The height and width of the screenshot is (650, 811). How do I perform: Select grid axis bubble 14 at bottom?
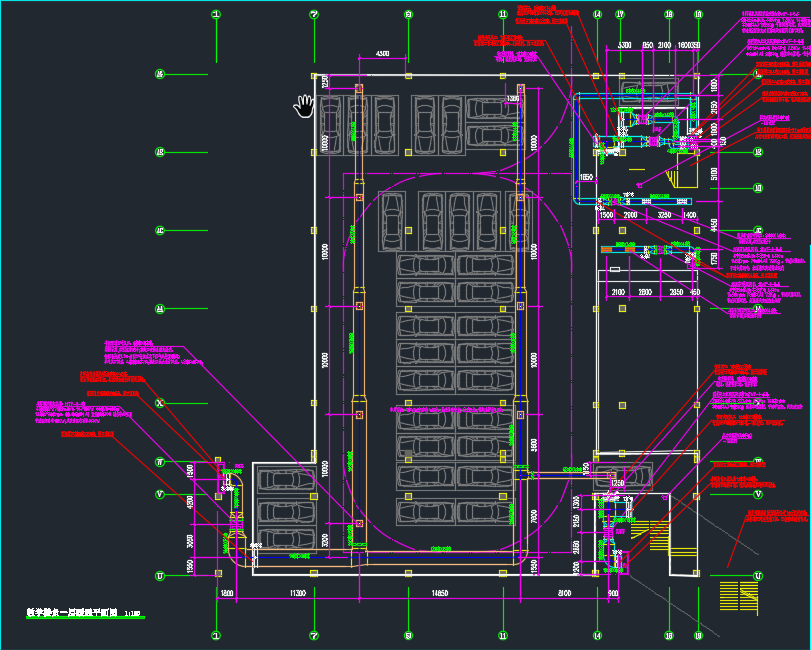coord(597,635)
